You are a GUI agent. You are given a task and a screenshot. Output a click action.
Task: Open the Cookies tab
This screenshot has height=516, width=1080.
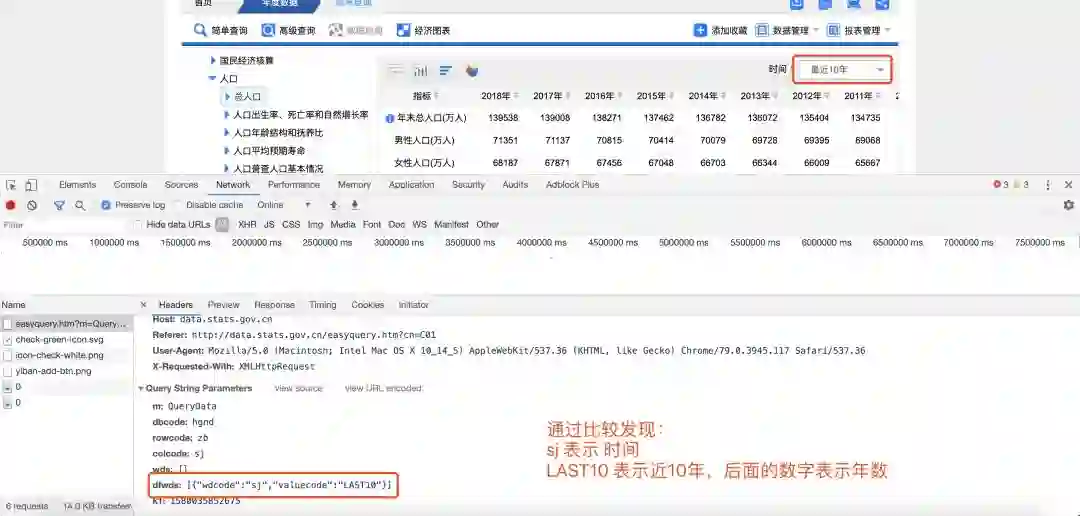tap(368, 305)
